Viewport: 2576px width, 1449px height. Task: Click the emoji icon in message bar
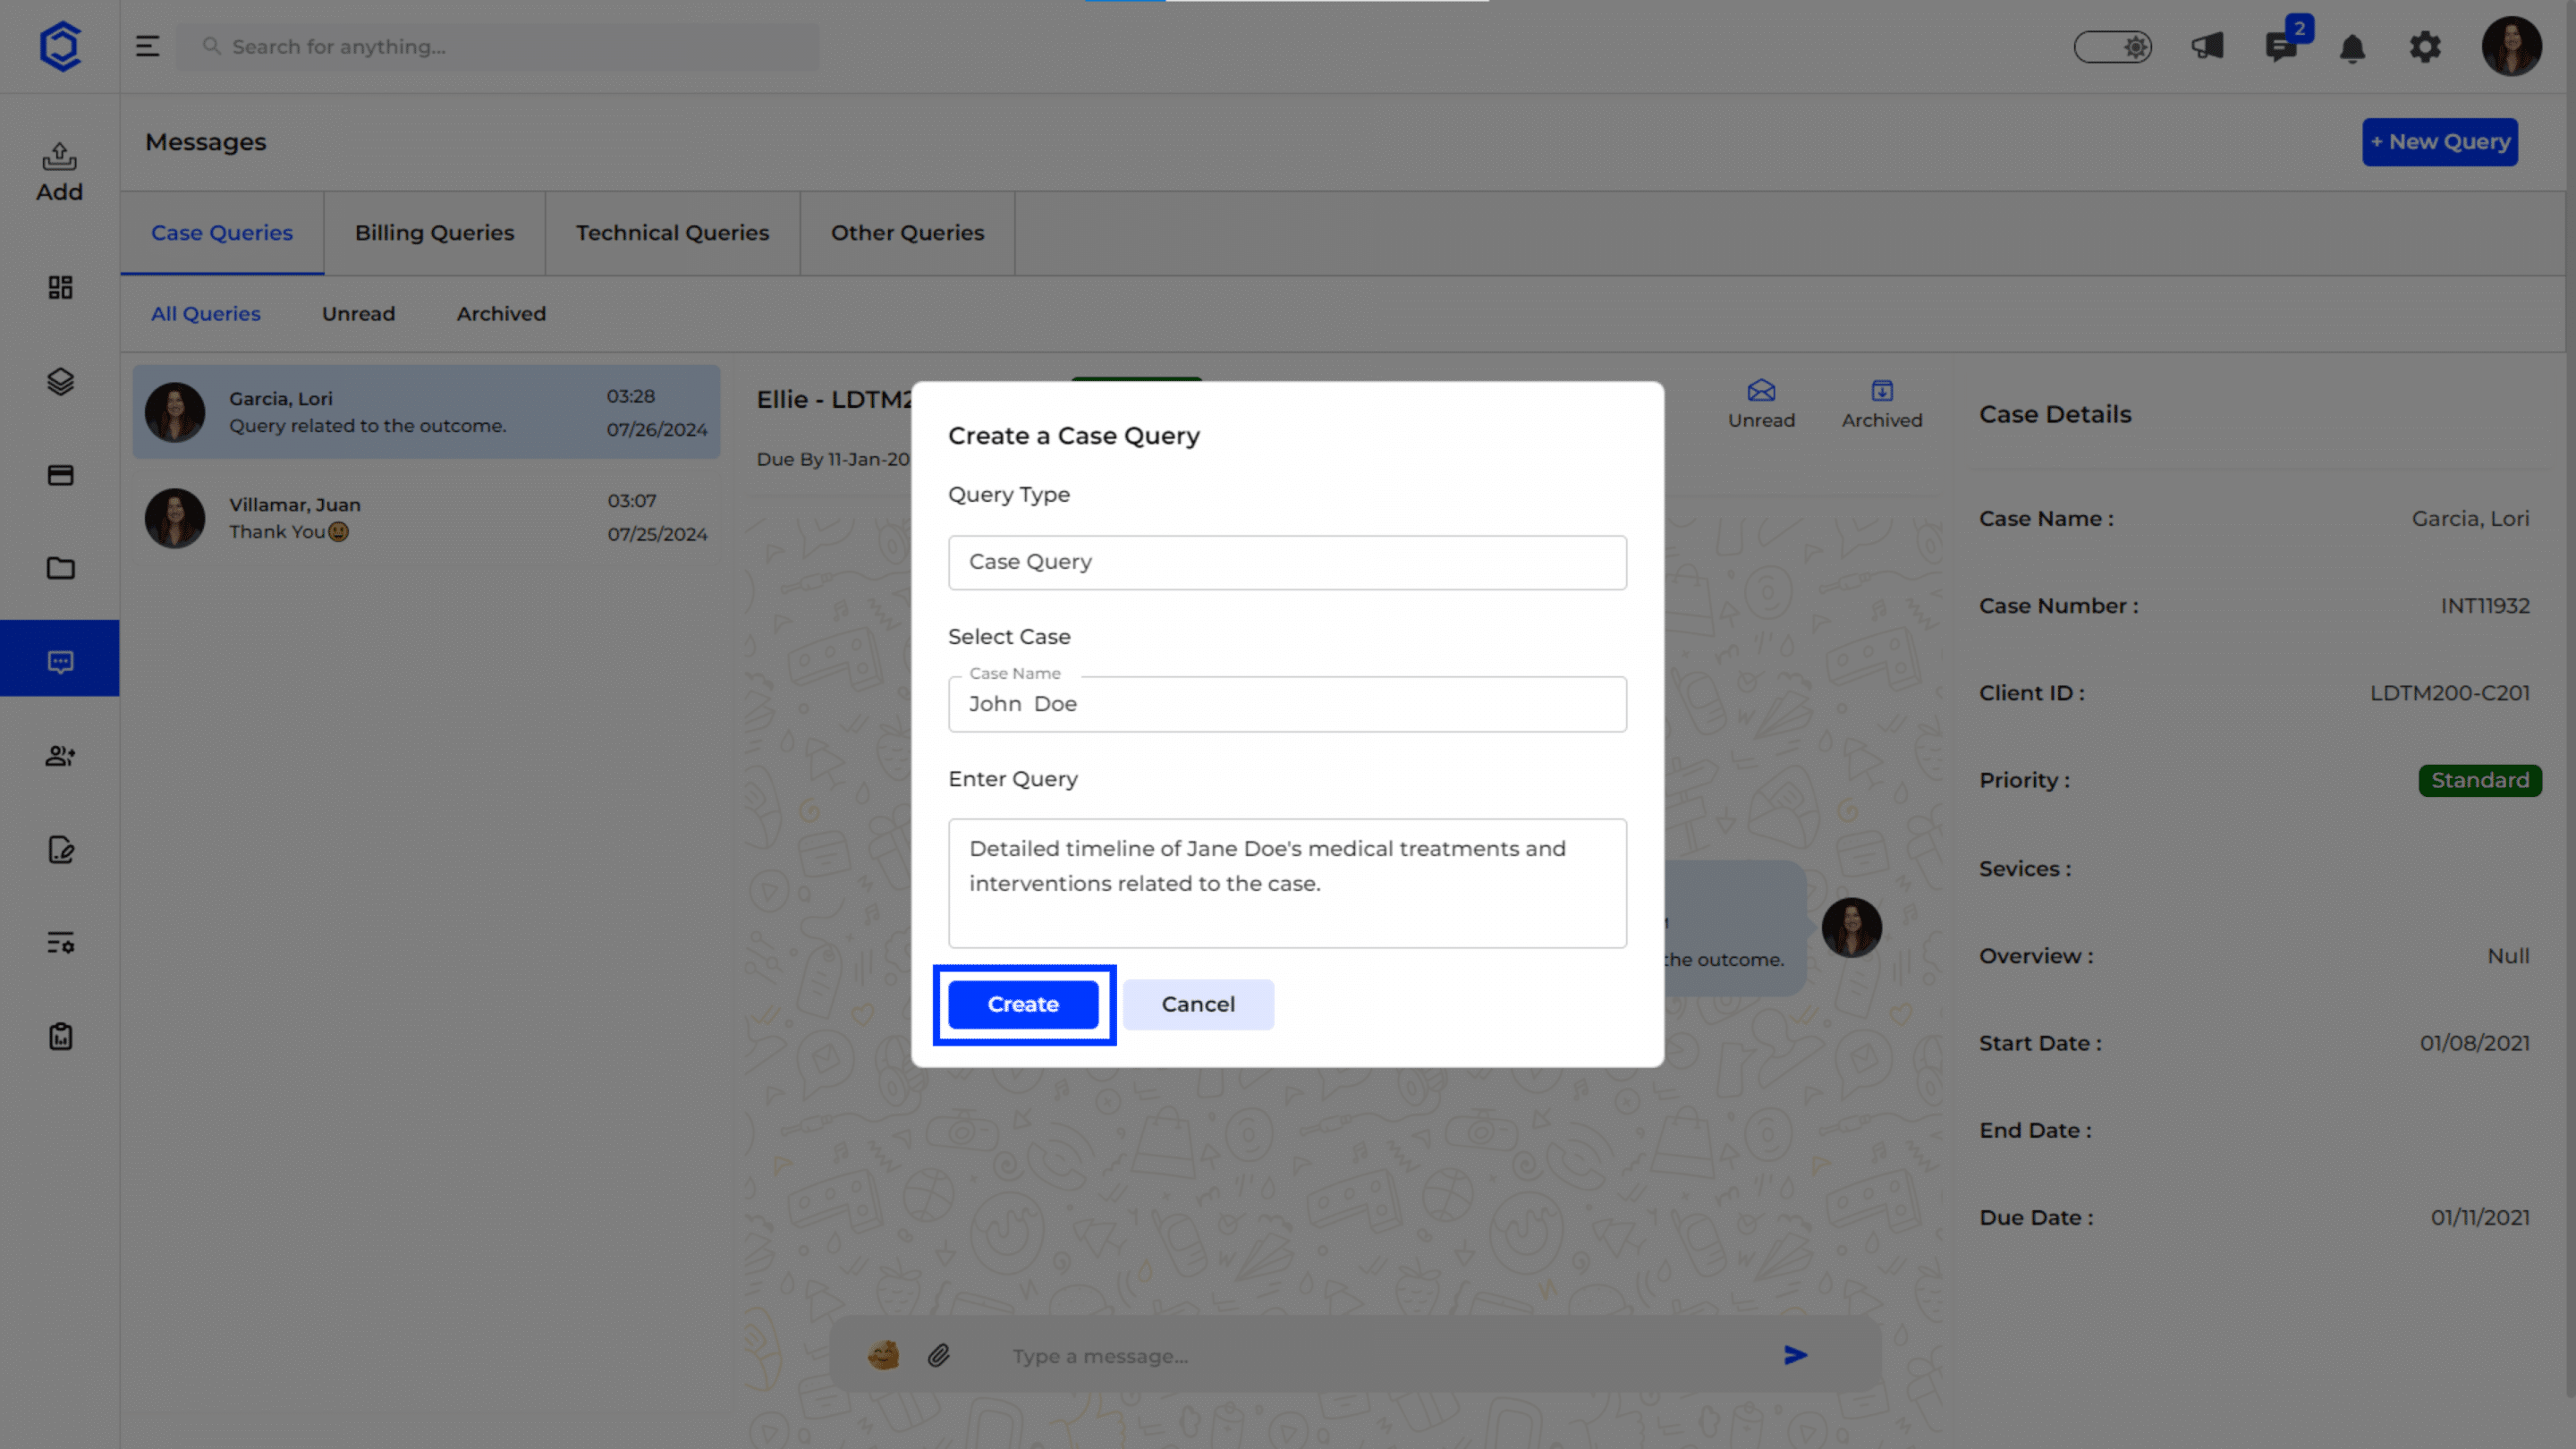pos(883,1355)
